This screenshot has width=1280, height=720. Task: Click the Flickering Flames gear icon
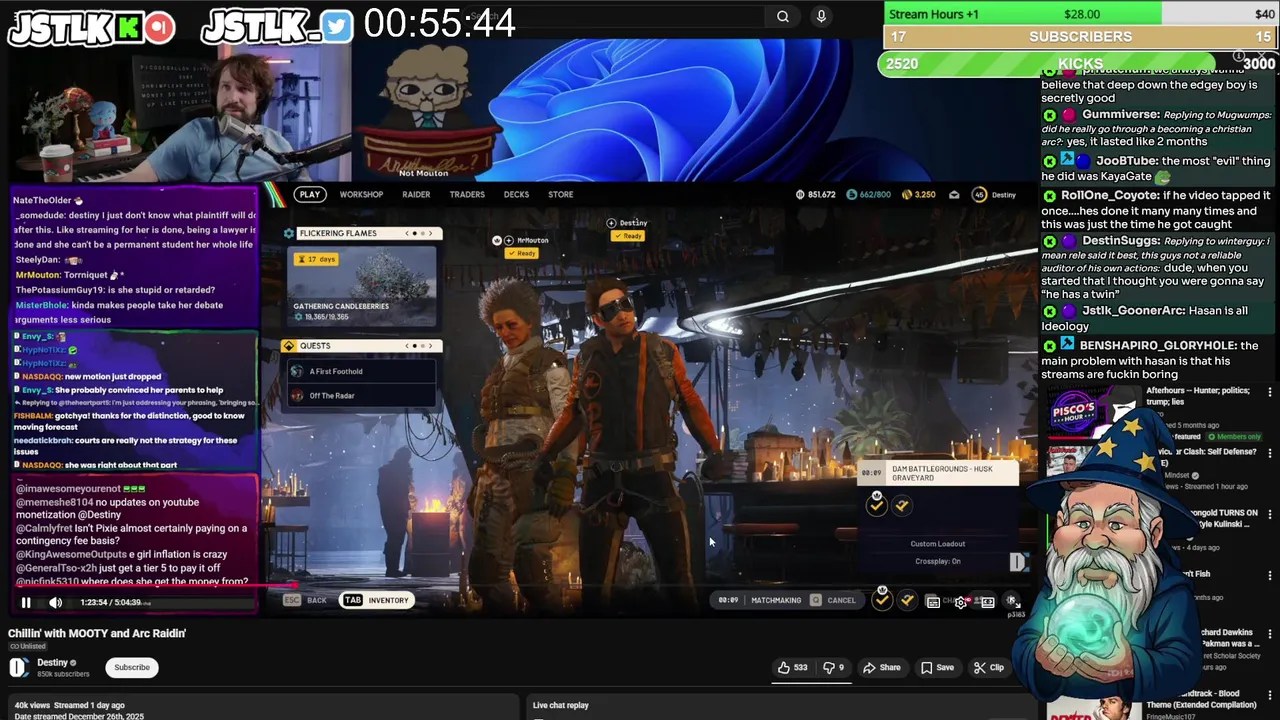coord(289,233)
